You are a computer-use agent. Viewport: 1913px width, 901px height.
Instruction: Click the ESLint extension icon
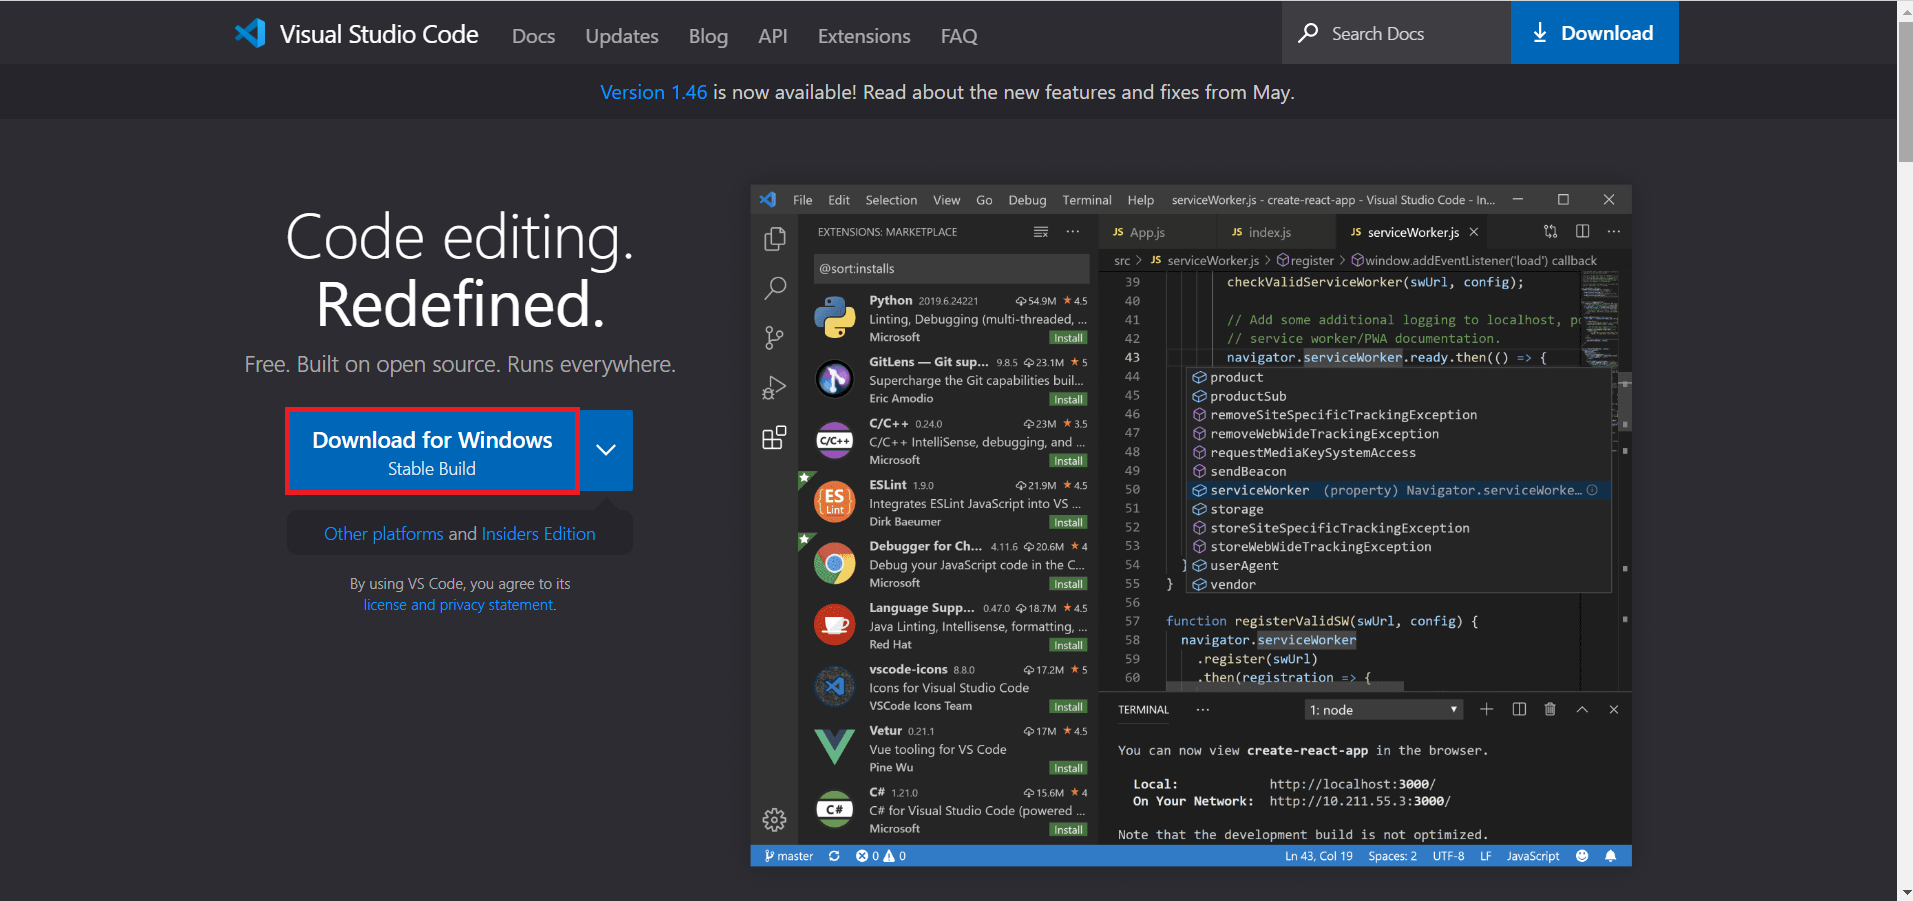click(x=835, y=502)
